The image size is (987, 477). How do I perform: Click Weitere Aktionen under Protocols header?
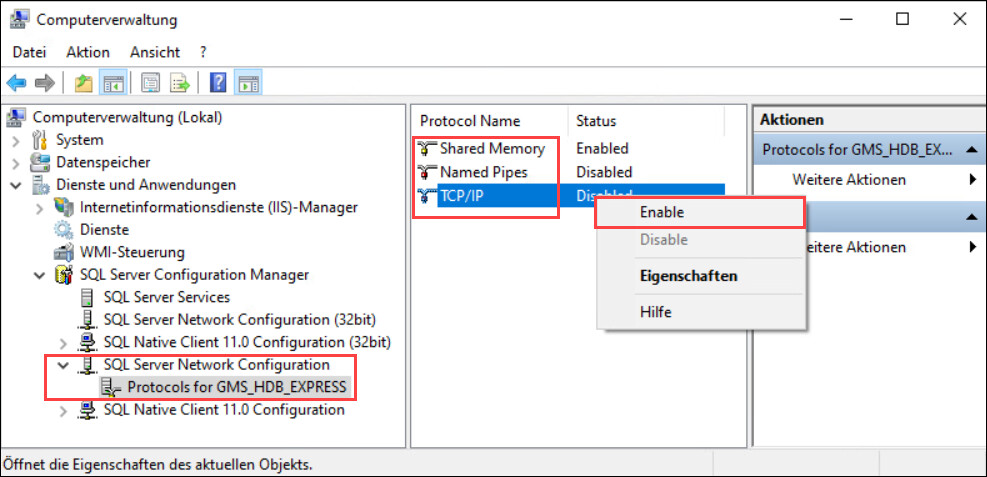point(849,180)
